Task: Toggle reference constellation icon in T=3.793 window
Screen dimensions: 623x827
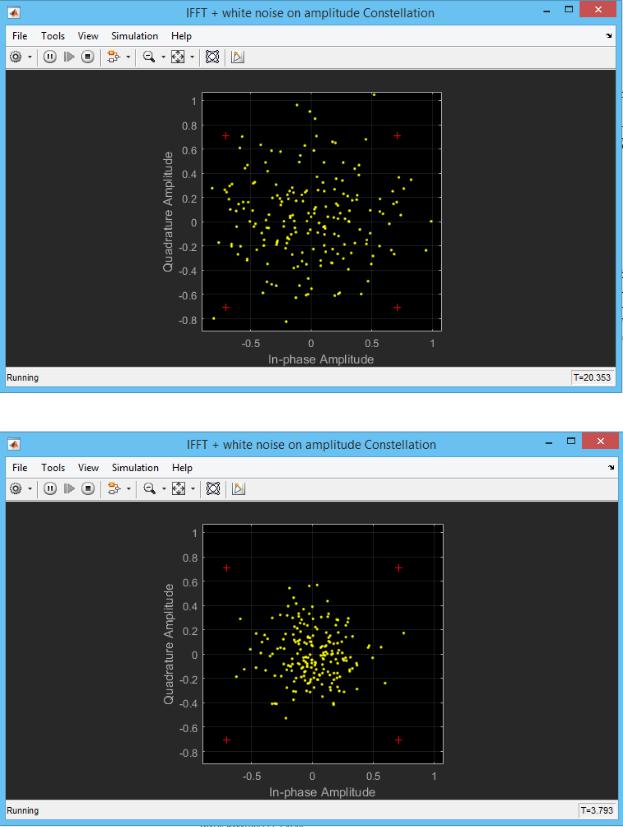Action: 213,489
